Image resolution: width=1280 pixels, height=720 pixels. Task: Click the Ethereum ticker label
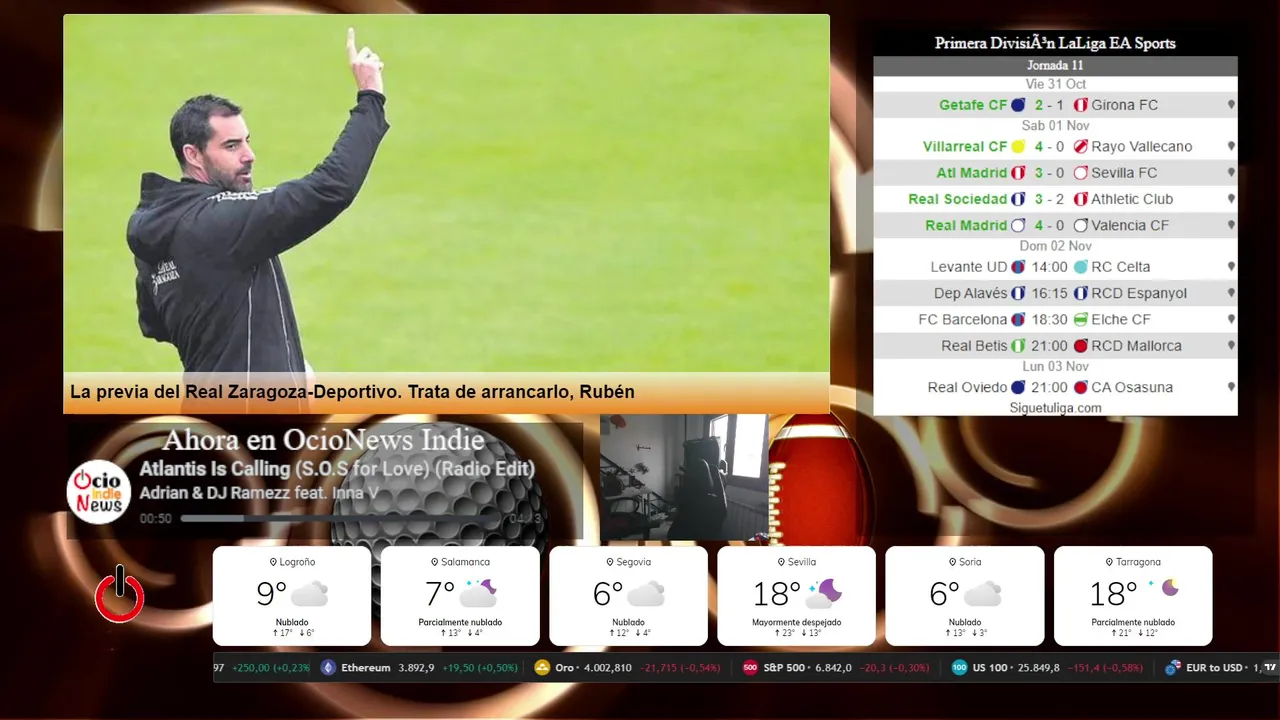(x=366, y=668)
